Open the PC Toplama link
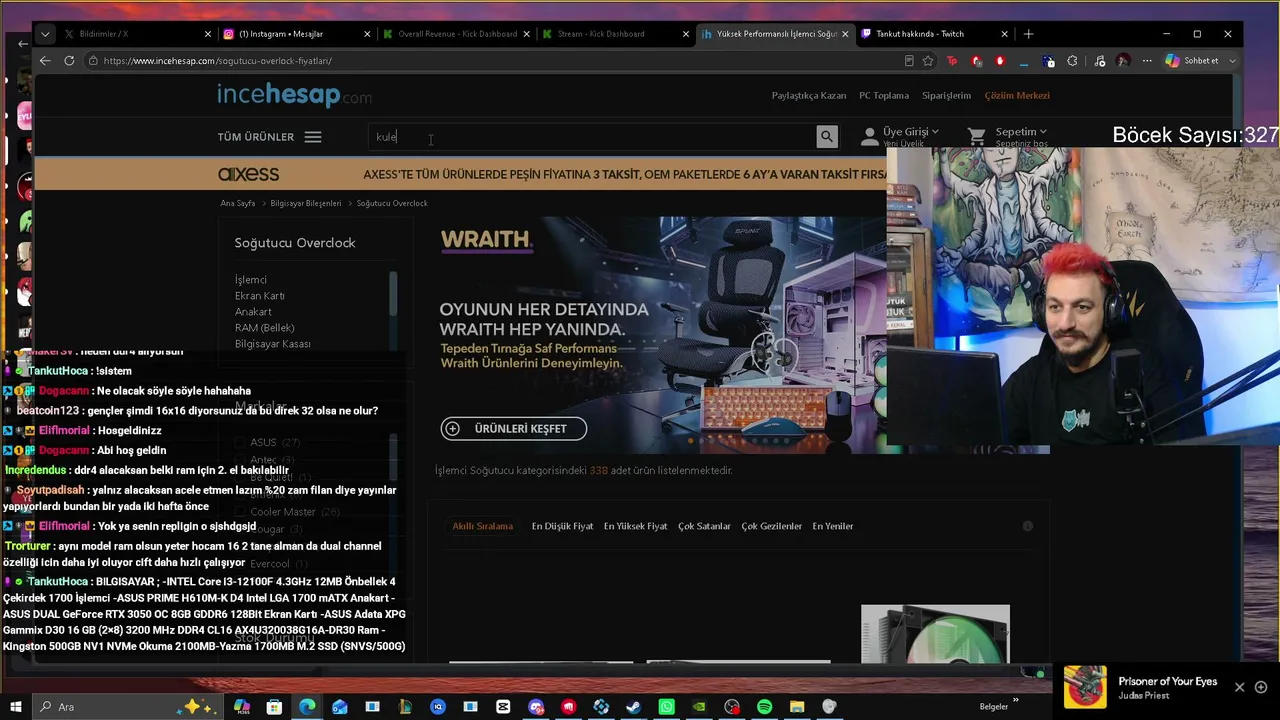The width and height of the screenshot is (1280, 720). click(x=884, y=96)
